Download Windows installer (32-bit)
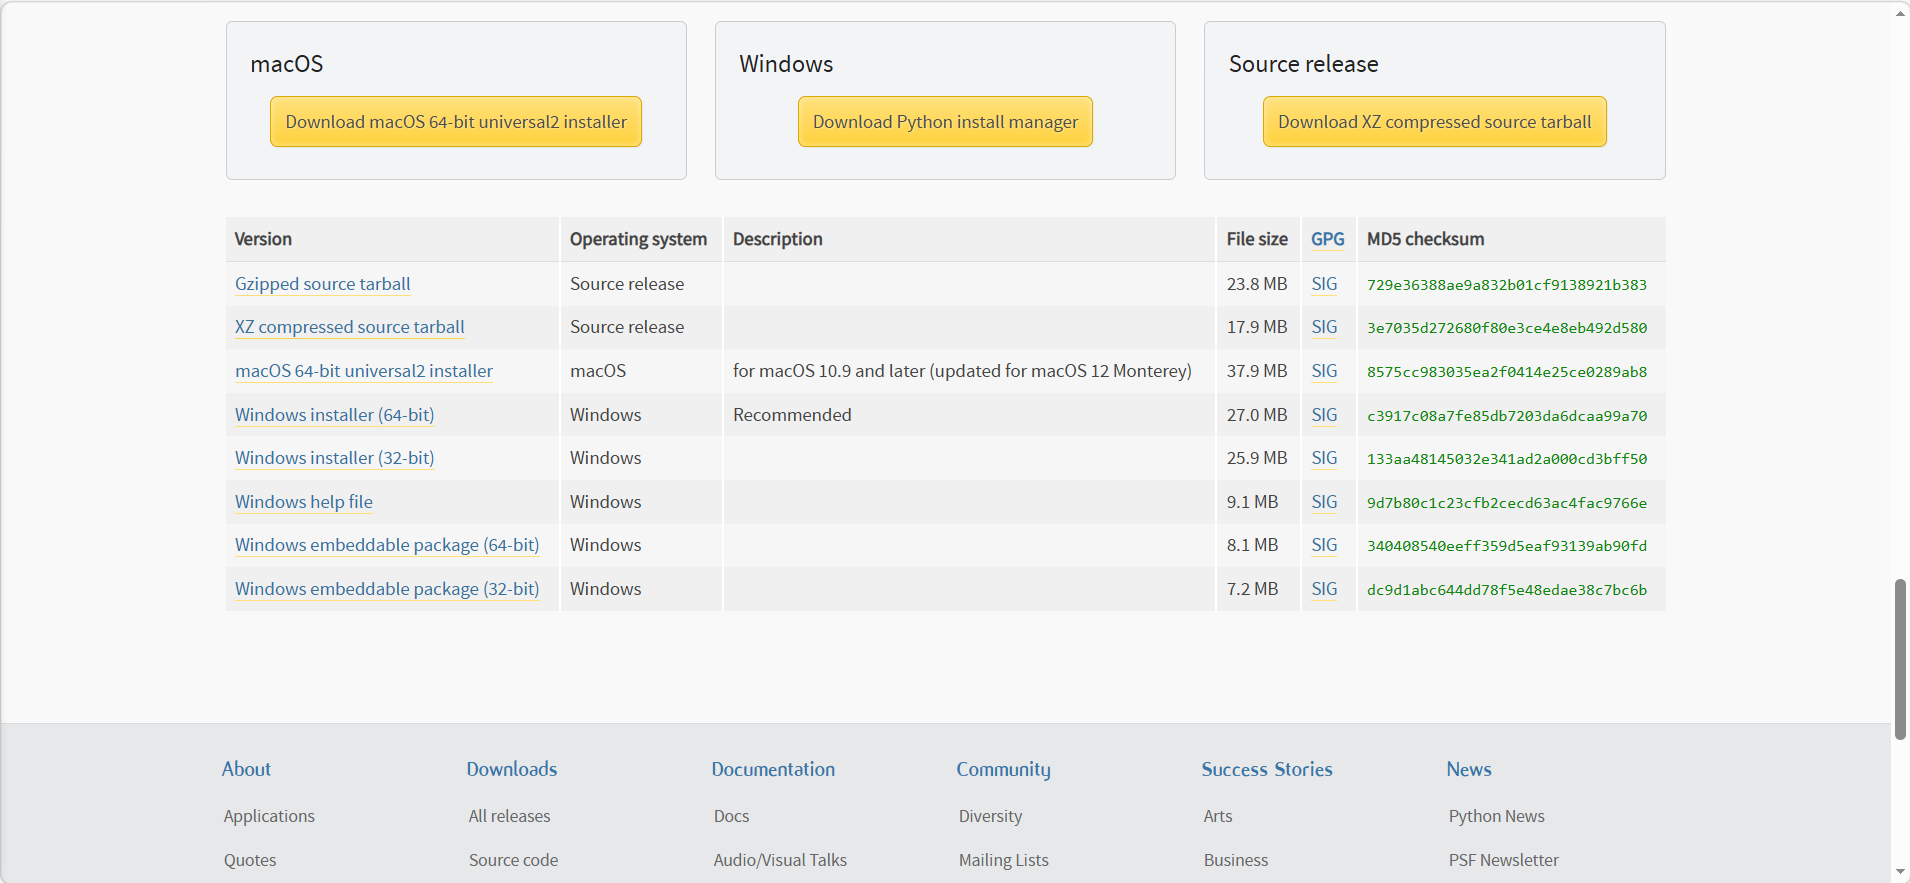Screen dimensions: 1910x883 click(x=335, y=458)
